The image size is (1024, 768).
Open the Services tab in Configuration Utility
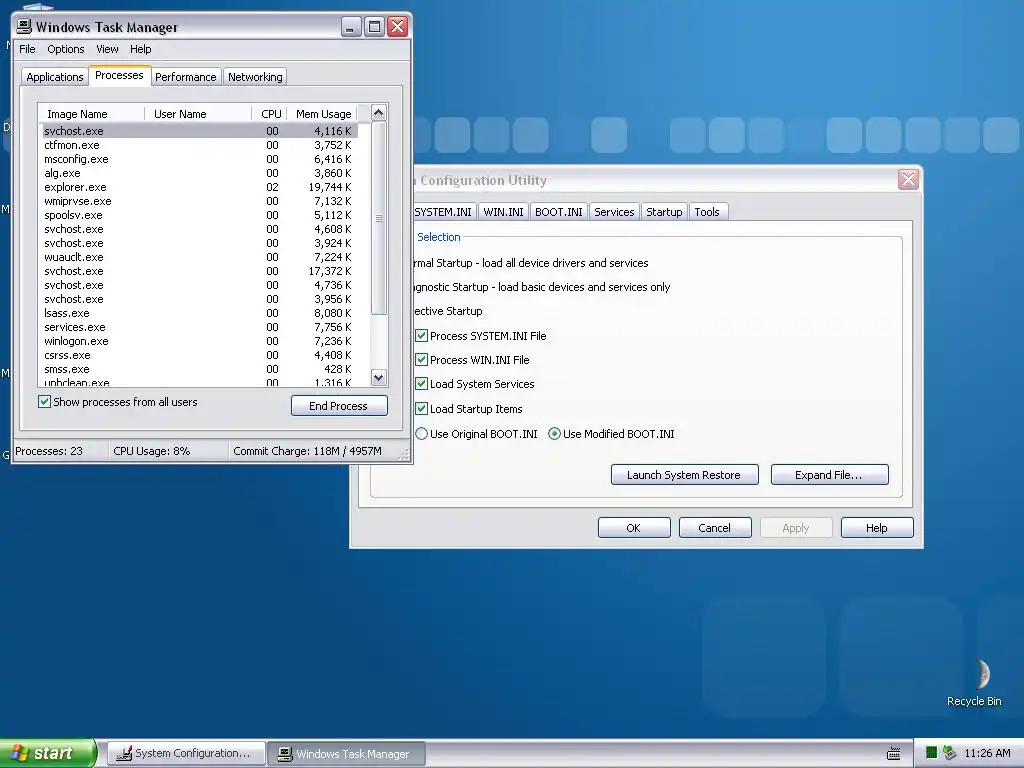tap(614, 212)
